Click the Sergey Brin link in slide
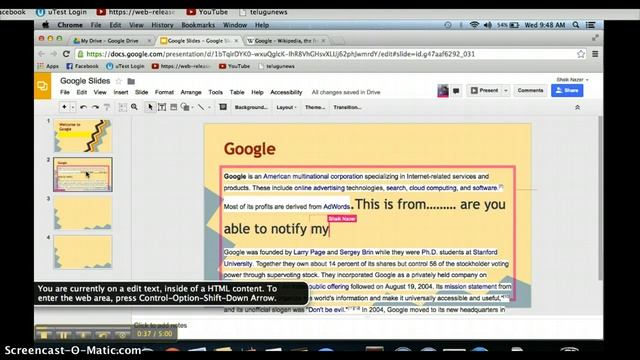The height and width of the screenshot is (360, 640). (356, 252)
